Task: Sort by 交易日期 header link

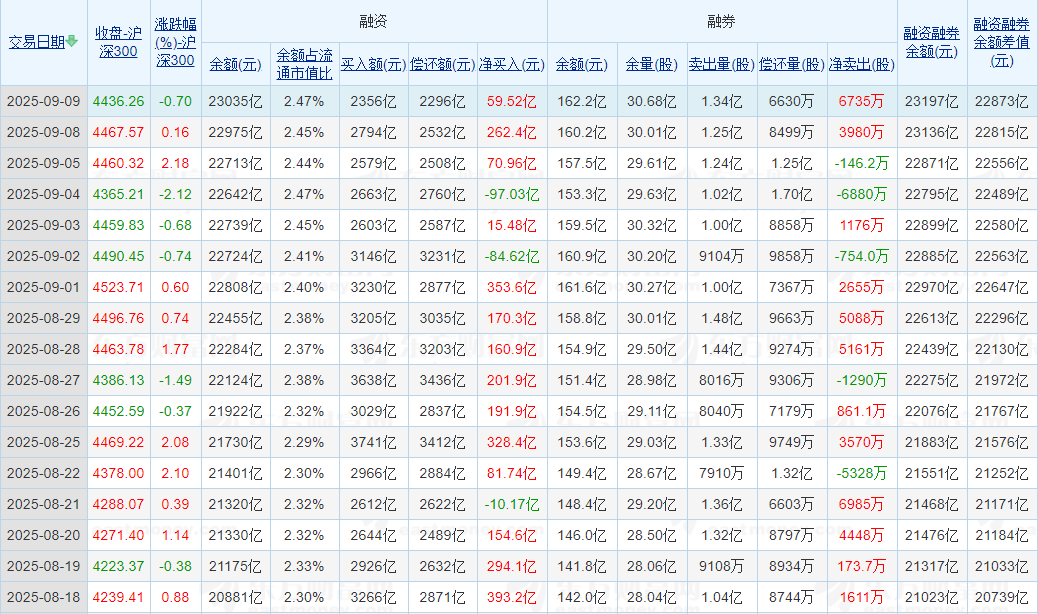Action: [37, 42]
